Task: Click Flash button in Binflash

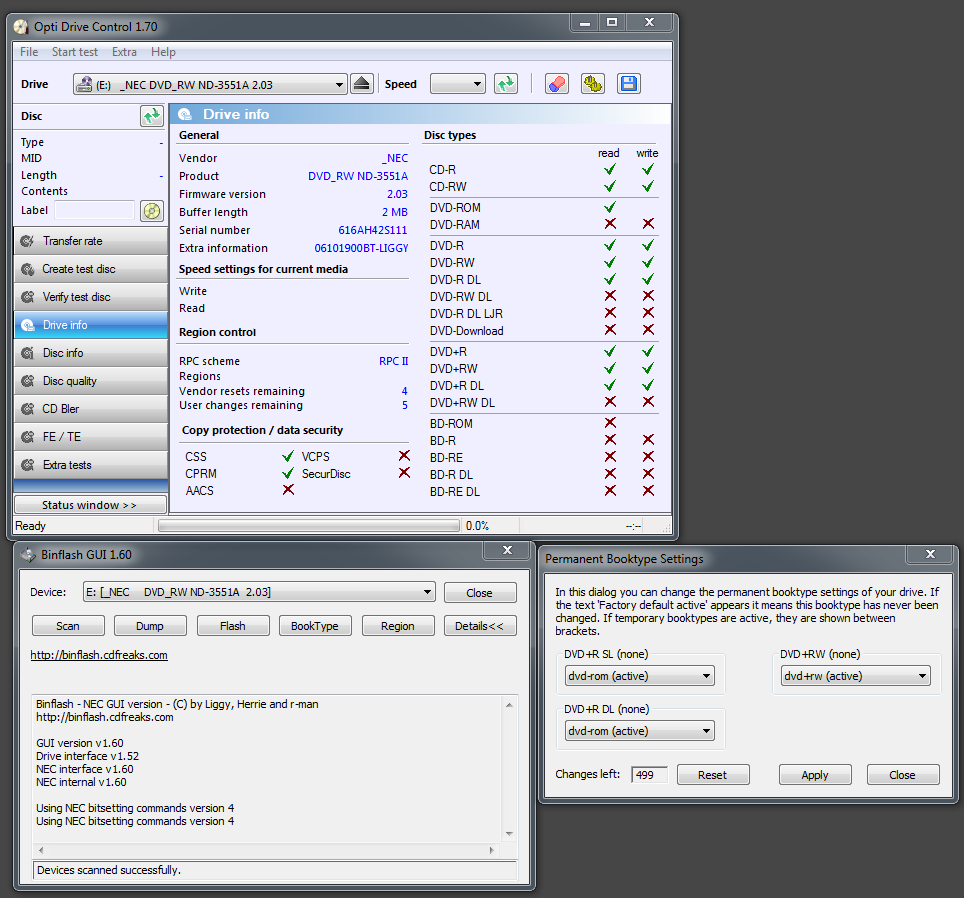Action: click(232, 626)
